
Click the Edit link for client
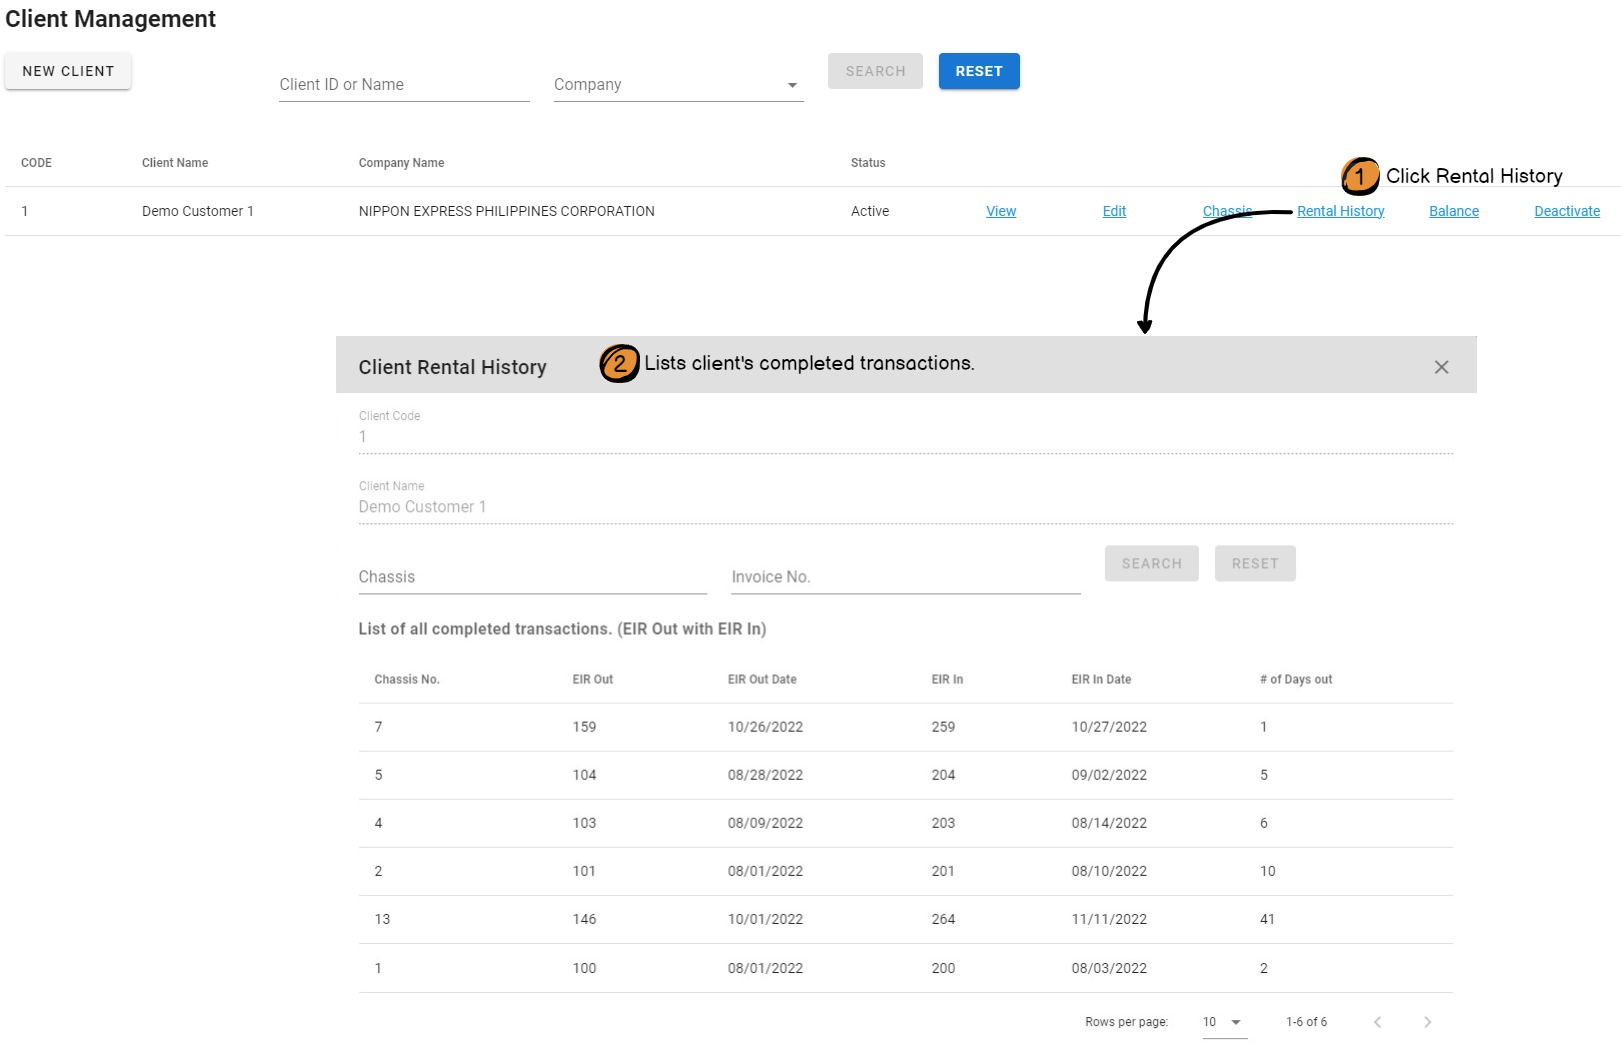coord(1114,211)
